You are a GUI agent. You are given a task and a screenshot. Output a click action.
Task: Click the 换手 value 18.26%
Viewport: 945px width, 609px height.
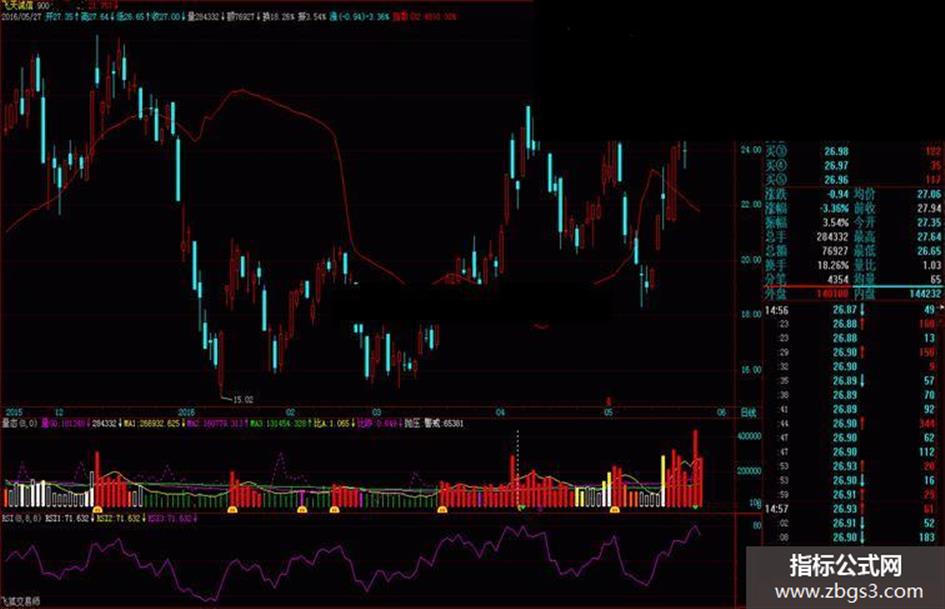(x=834, y=265)
